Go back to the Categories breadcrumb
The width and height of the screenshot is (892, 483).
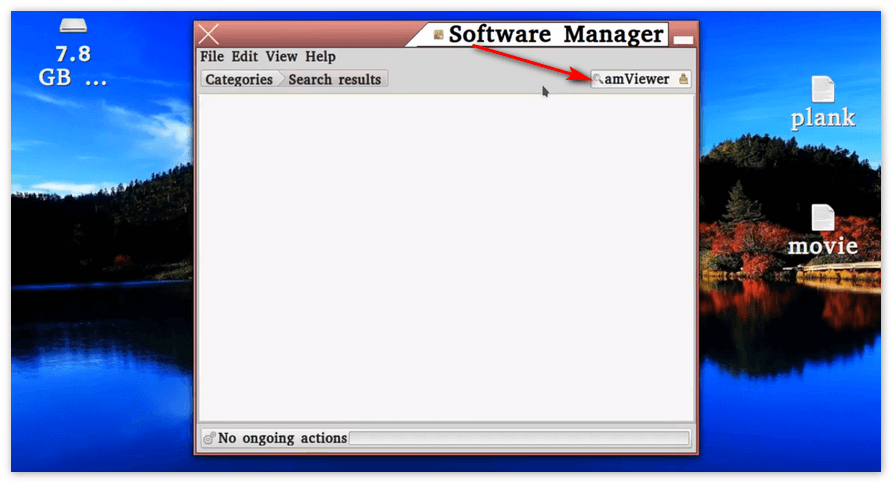239,79
